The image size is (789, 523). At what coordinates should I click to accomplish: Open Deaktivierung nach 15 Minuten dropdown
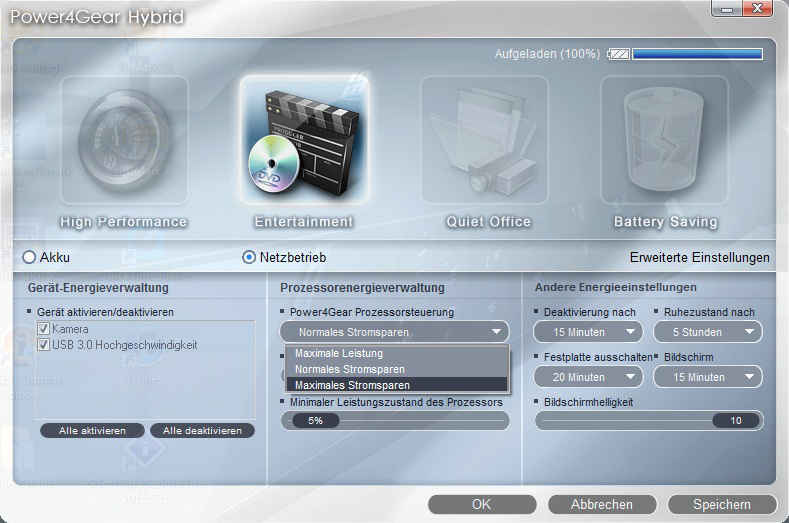pyautogui.click(x=588, y=332)
